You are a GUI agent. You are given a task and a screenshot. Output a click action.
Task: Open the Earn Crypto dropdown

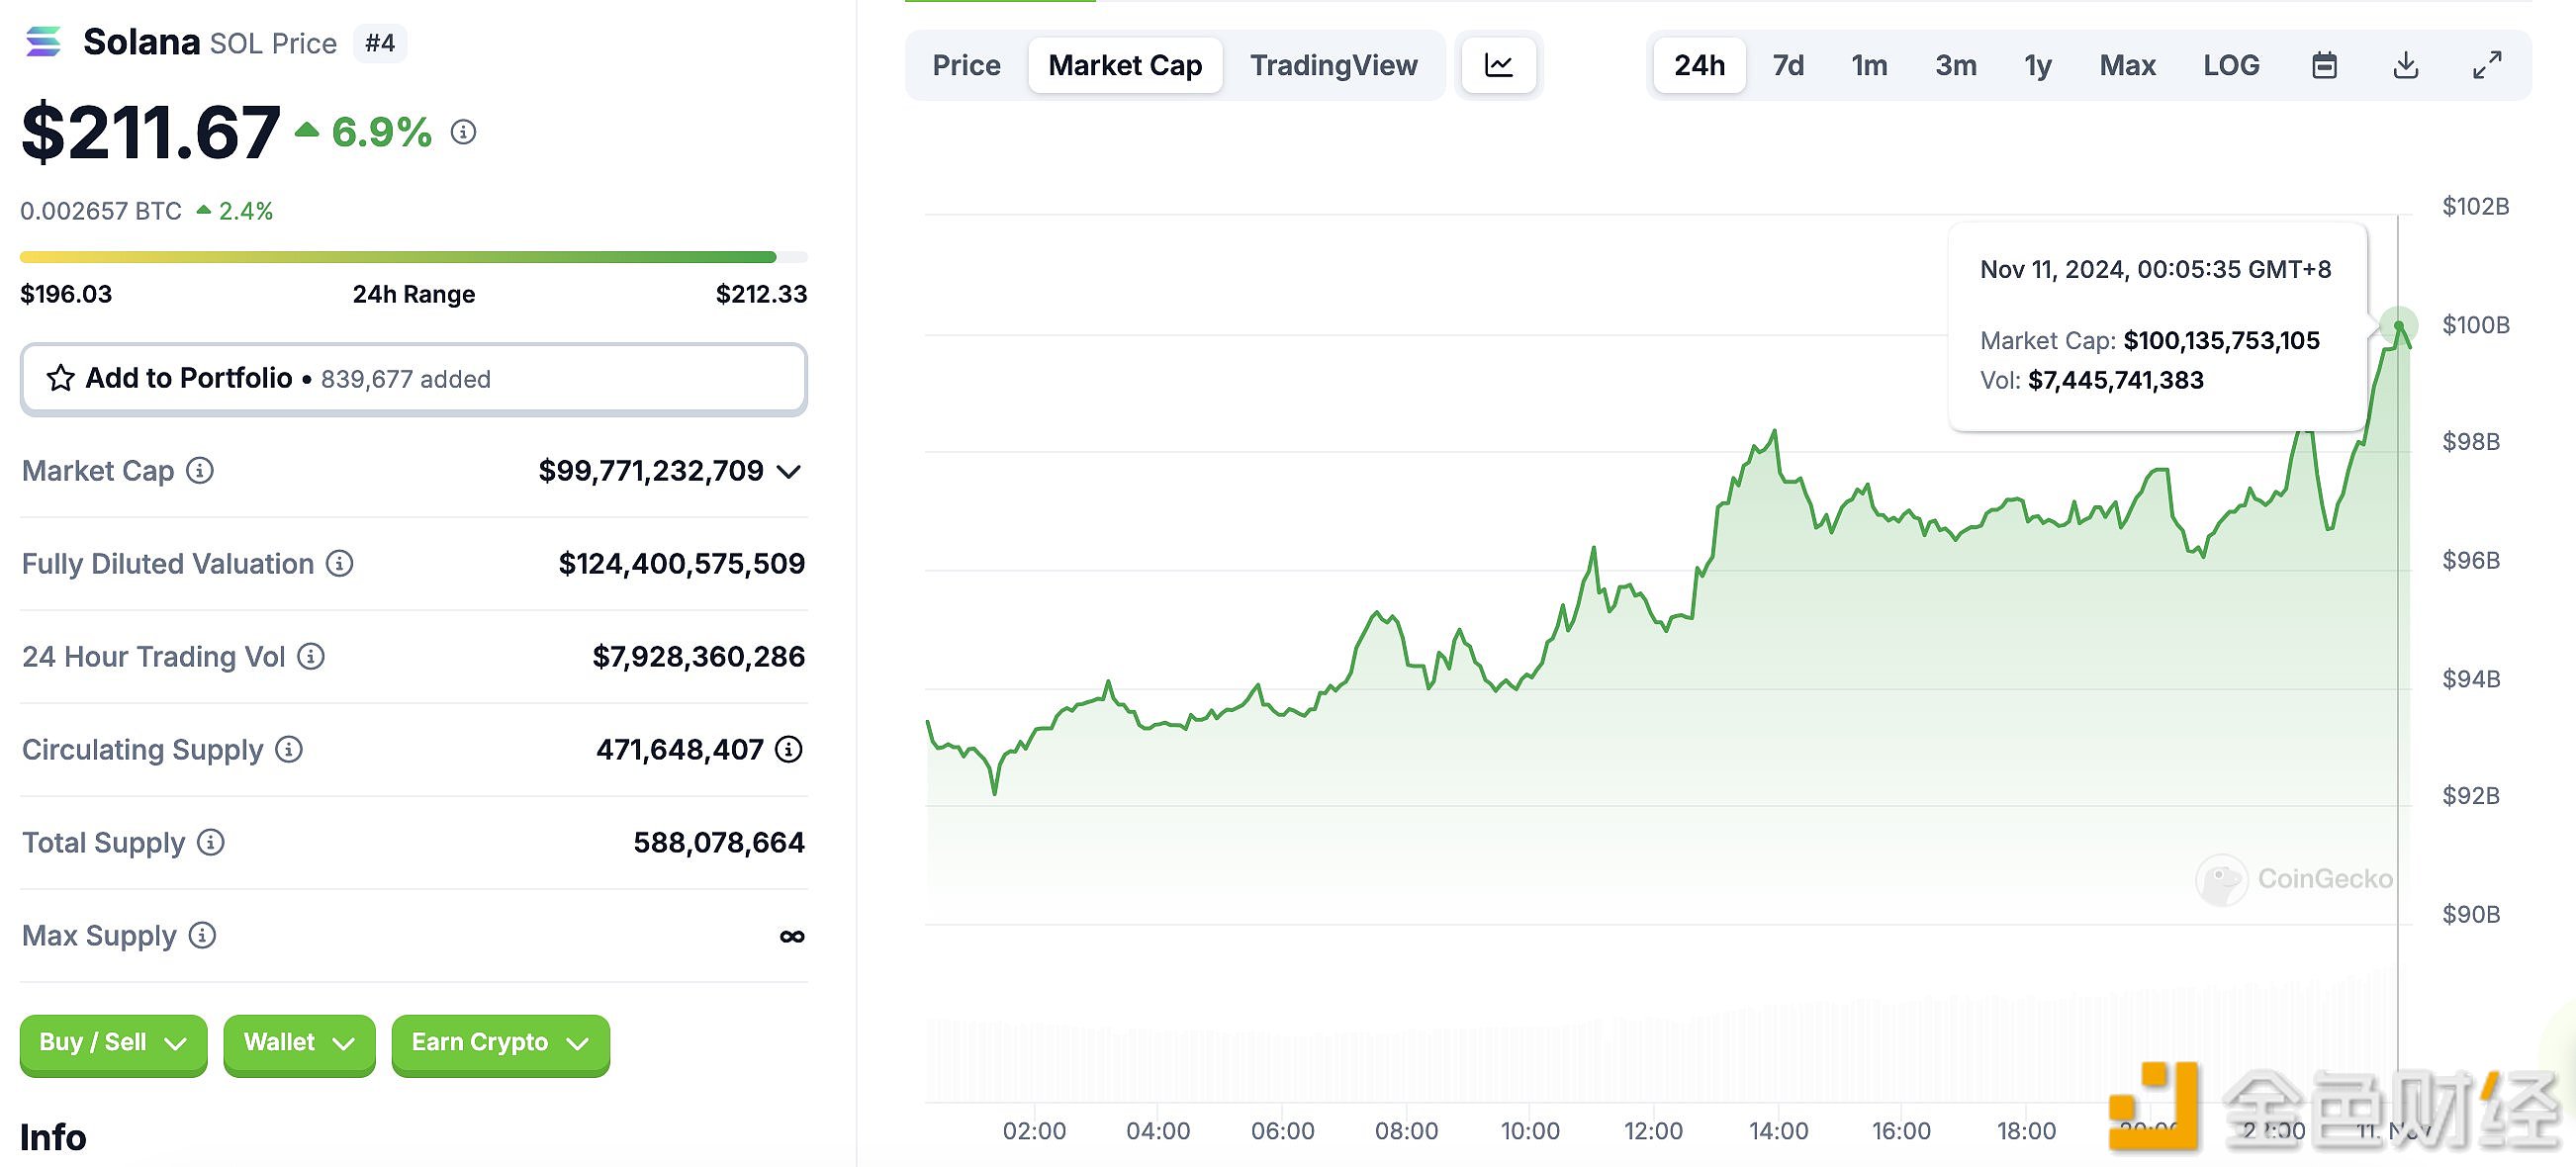point(500,1043)
